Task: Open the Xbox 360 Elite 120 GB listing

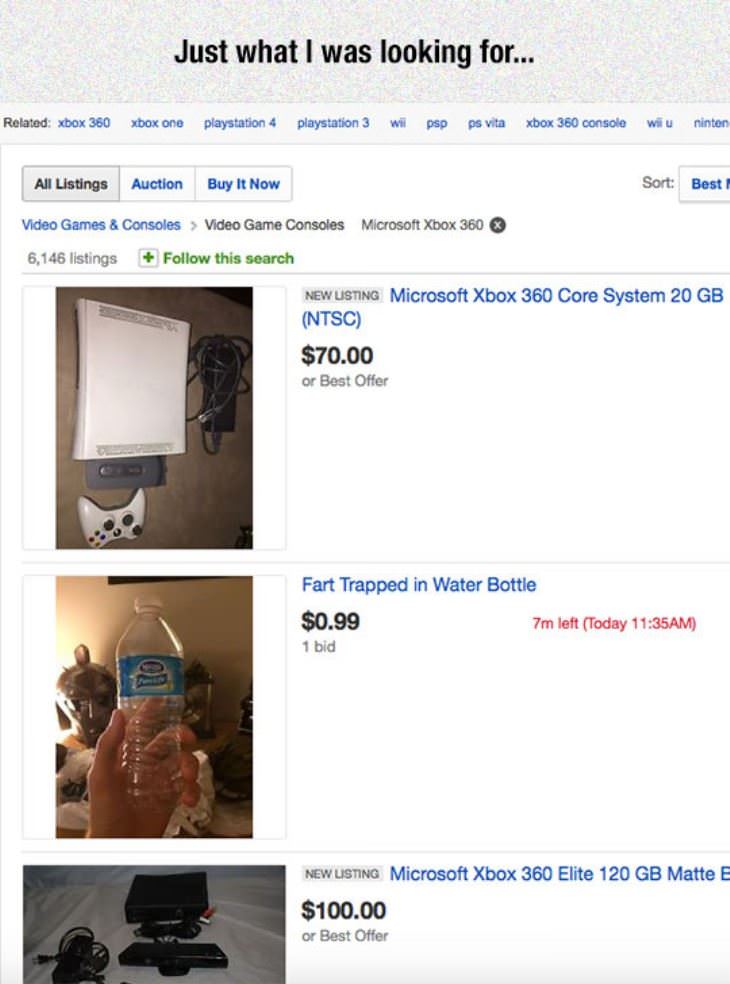Action: (x=559, y=874)
